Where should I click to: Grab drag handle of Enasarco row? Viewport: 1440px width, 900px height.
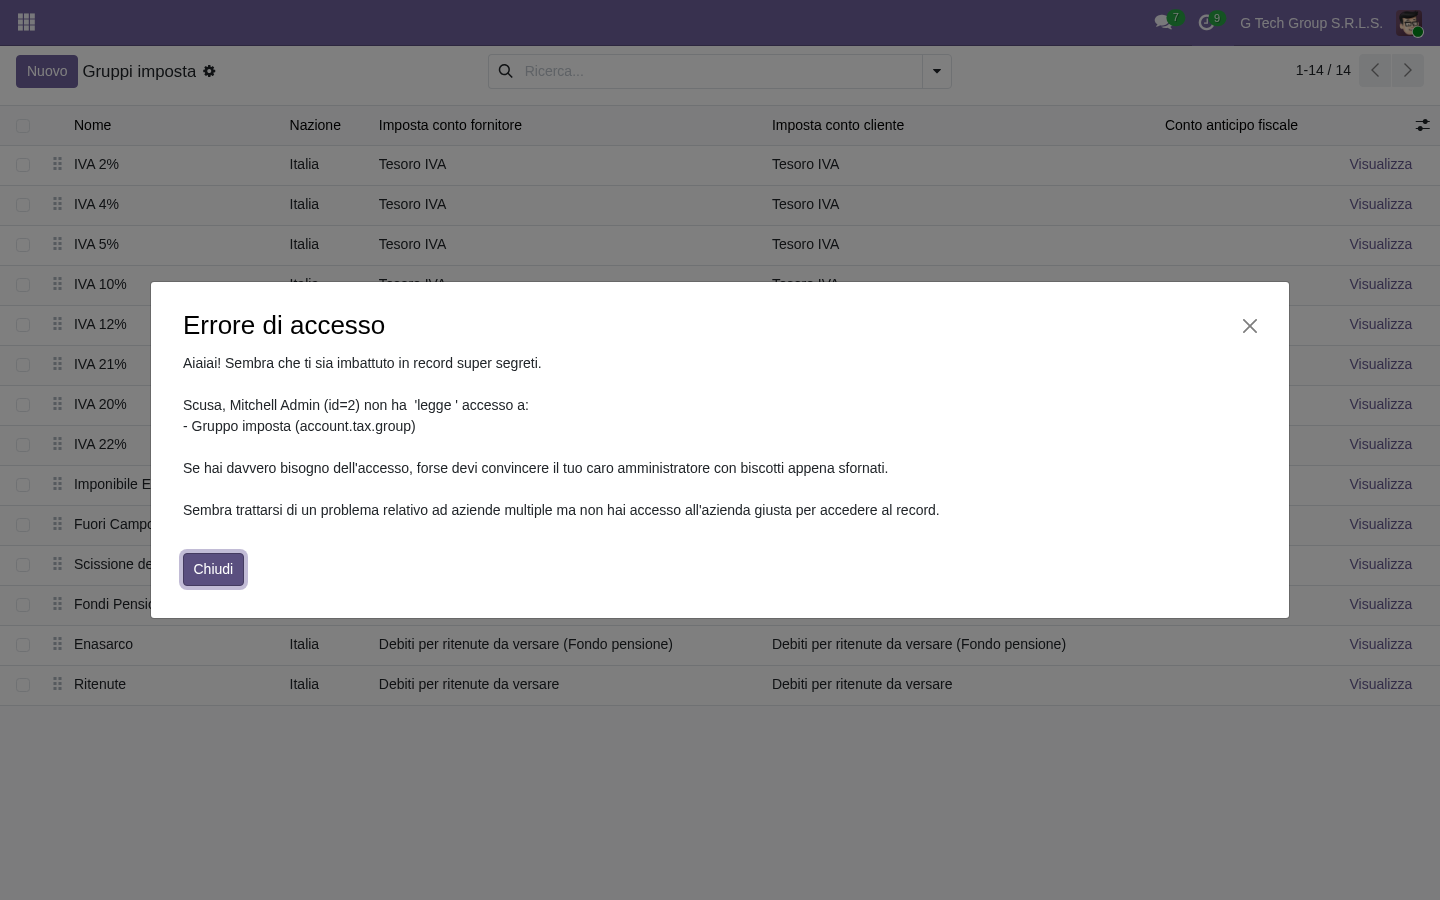[x=57, y=644]
